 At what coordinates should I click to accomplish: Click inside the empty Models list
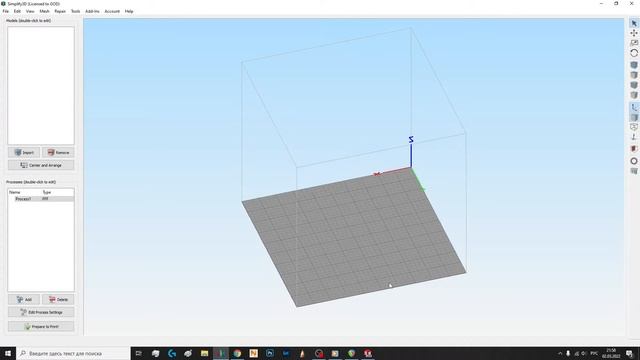click(41, 86)
